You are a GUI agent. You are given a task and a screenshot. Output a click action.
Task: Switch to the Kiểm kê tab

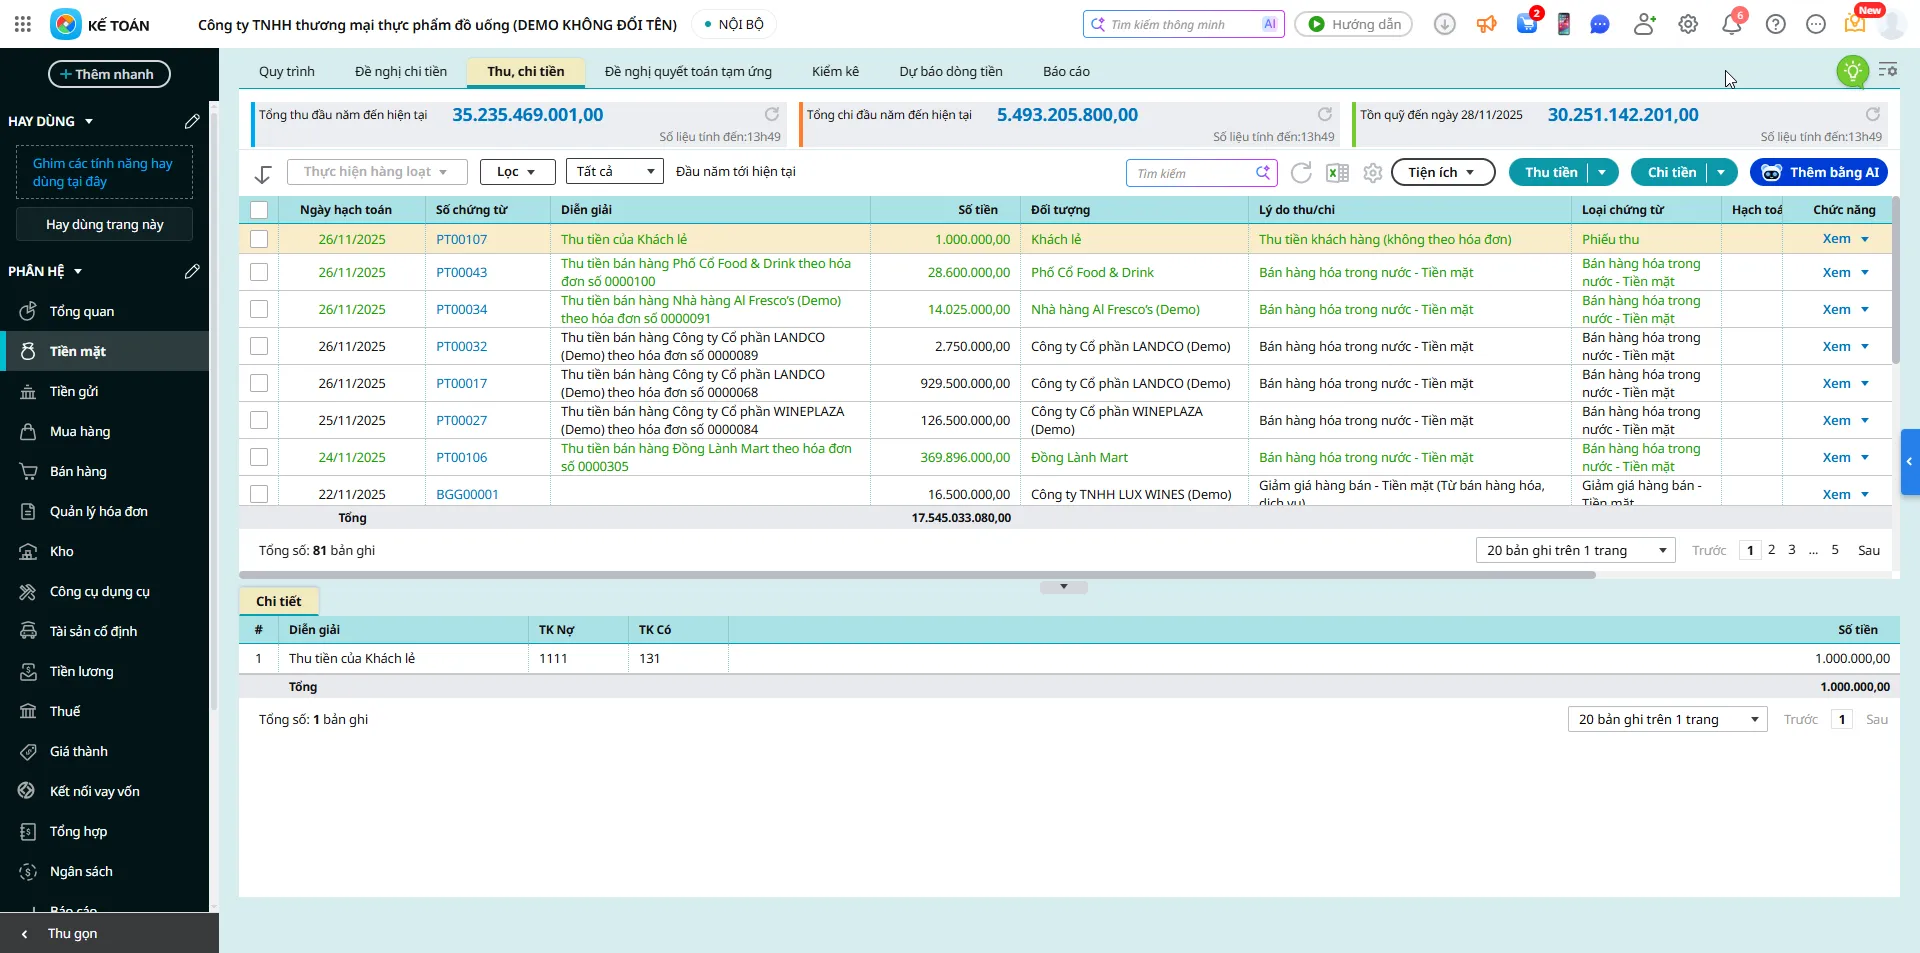pos(835,72)
